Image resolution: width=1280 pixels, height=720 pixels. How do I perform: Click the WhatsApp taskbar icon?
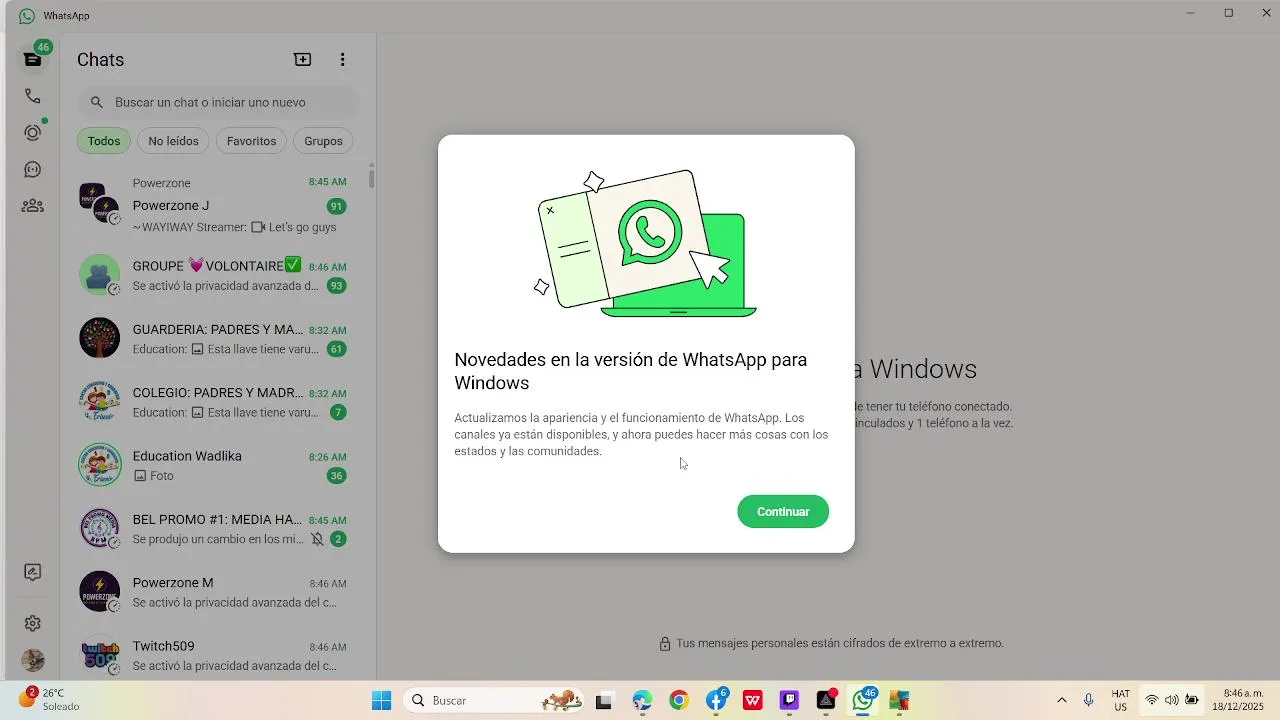click(x=863, y=701)
